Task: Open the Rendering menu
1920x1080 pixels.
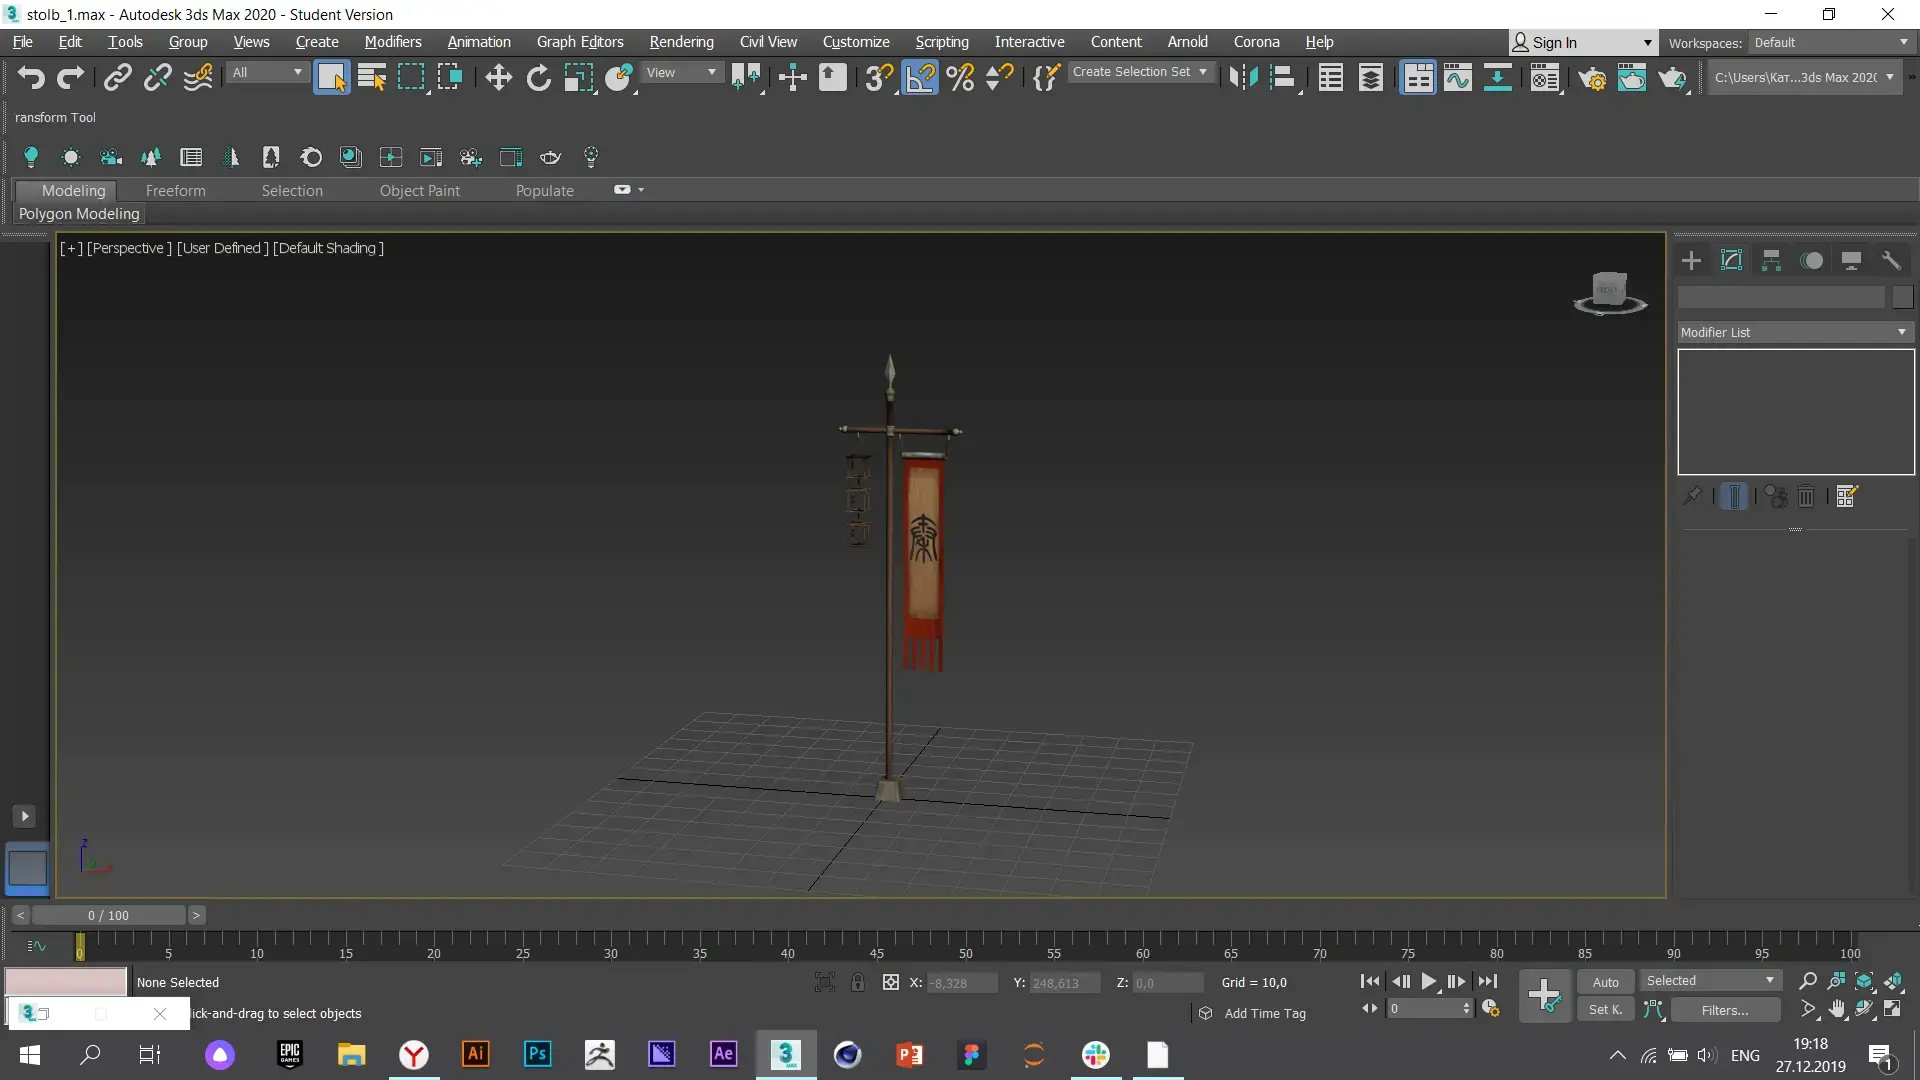Action: (681, 42)
